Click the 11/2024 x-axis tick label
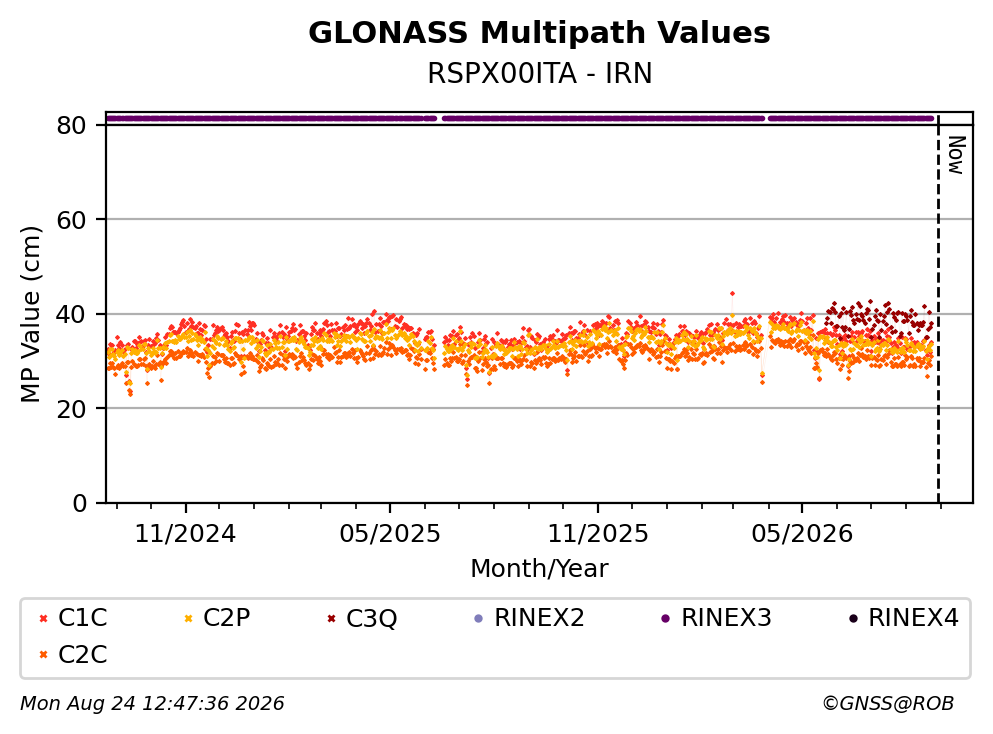This screenshot has width=993, height=734. coord(186,534)
